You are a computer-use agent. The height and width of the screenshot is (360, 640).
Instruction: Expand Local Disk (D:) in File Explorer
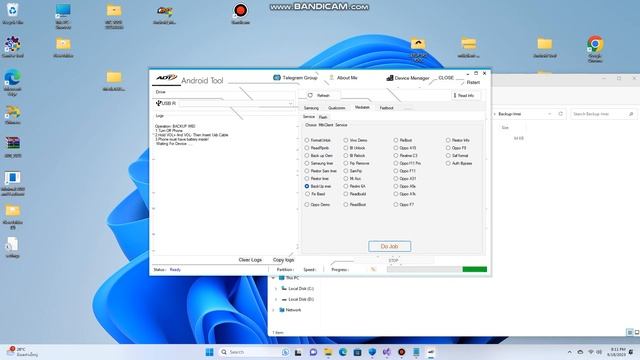point(276,299)
